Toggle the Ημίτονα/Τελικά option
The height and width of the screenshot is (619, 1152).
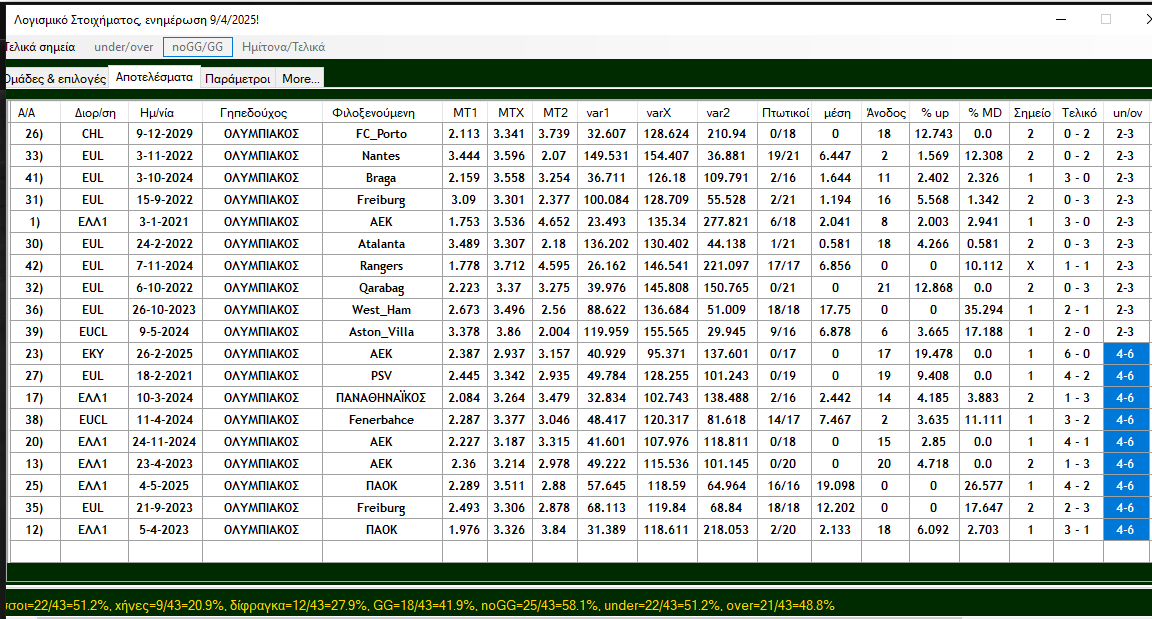(x=283, y=47)
